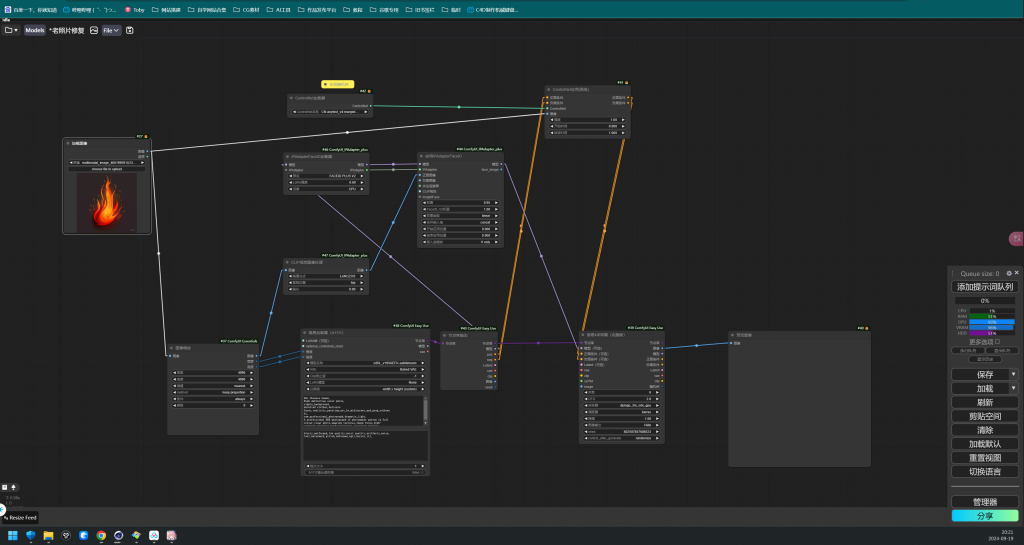Open the AI工具 bookmark folder
1024x545 pixels.
(279, 10)
